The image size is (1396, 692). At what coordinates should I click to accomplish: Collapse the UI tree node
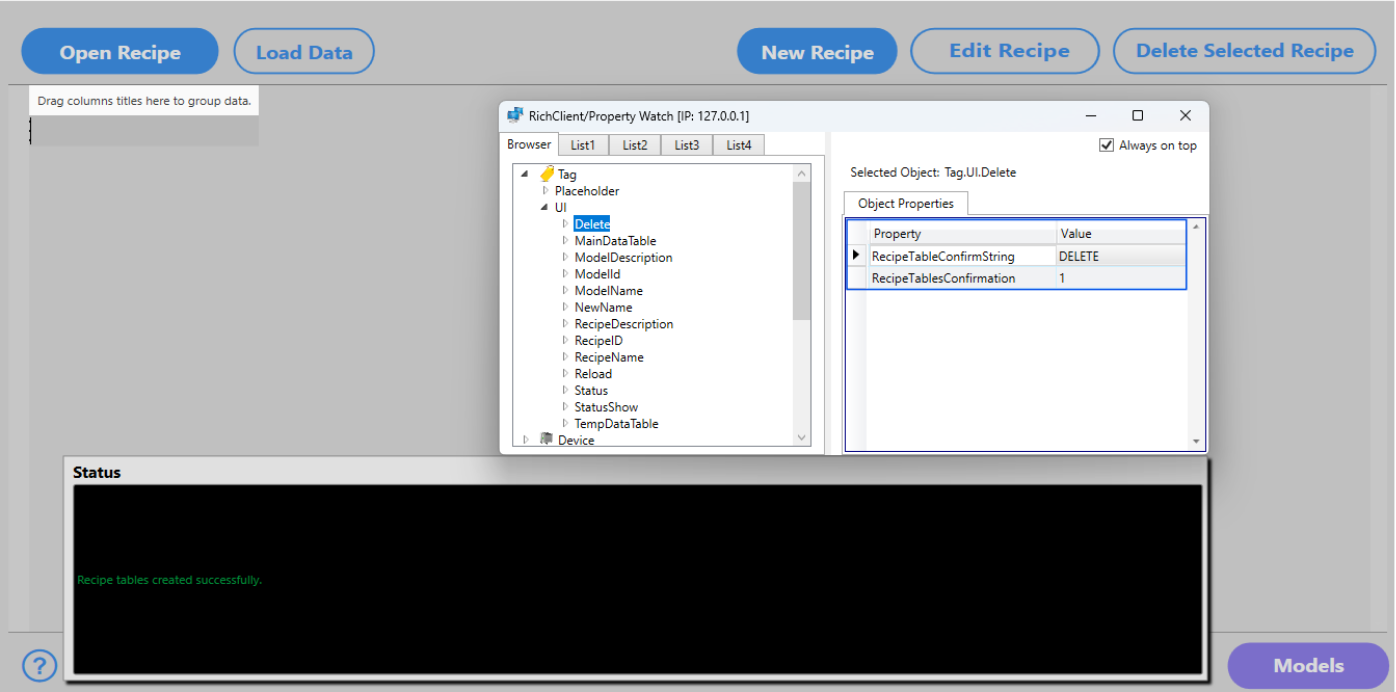pos(545,207)
